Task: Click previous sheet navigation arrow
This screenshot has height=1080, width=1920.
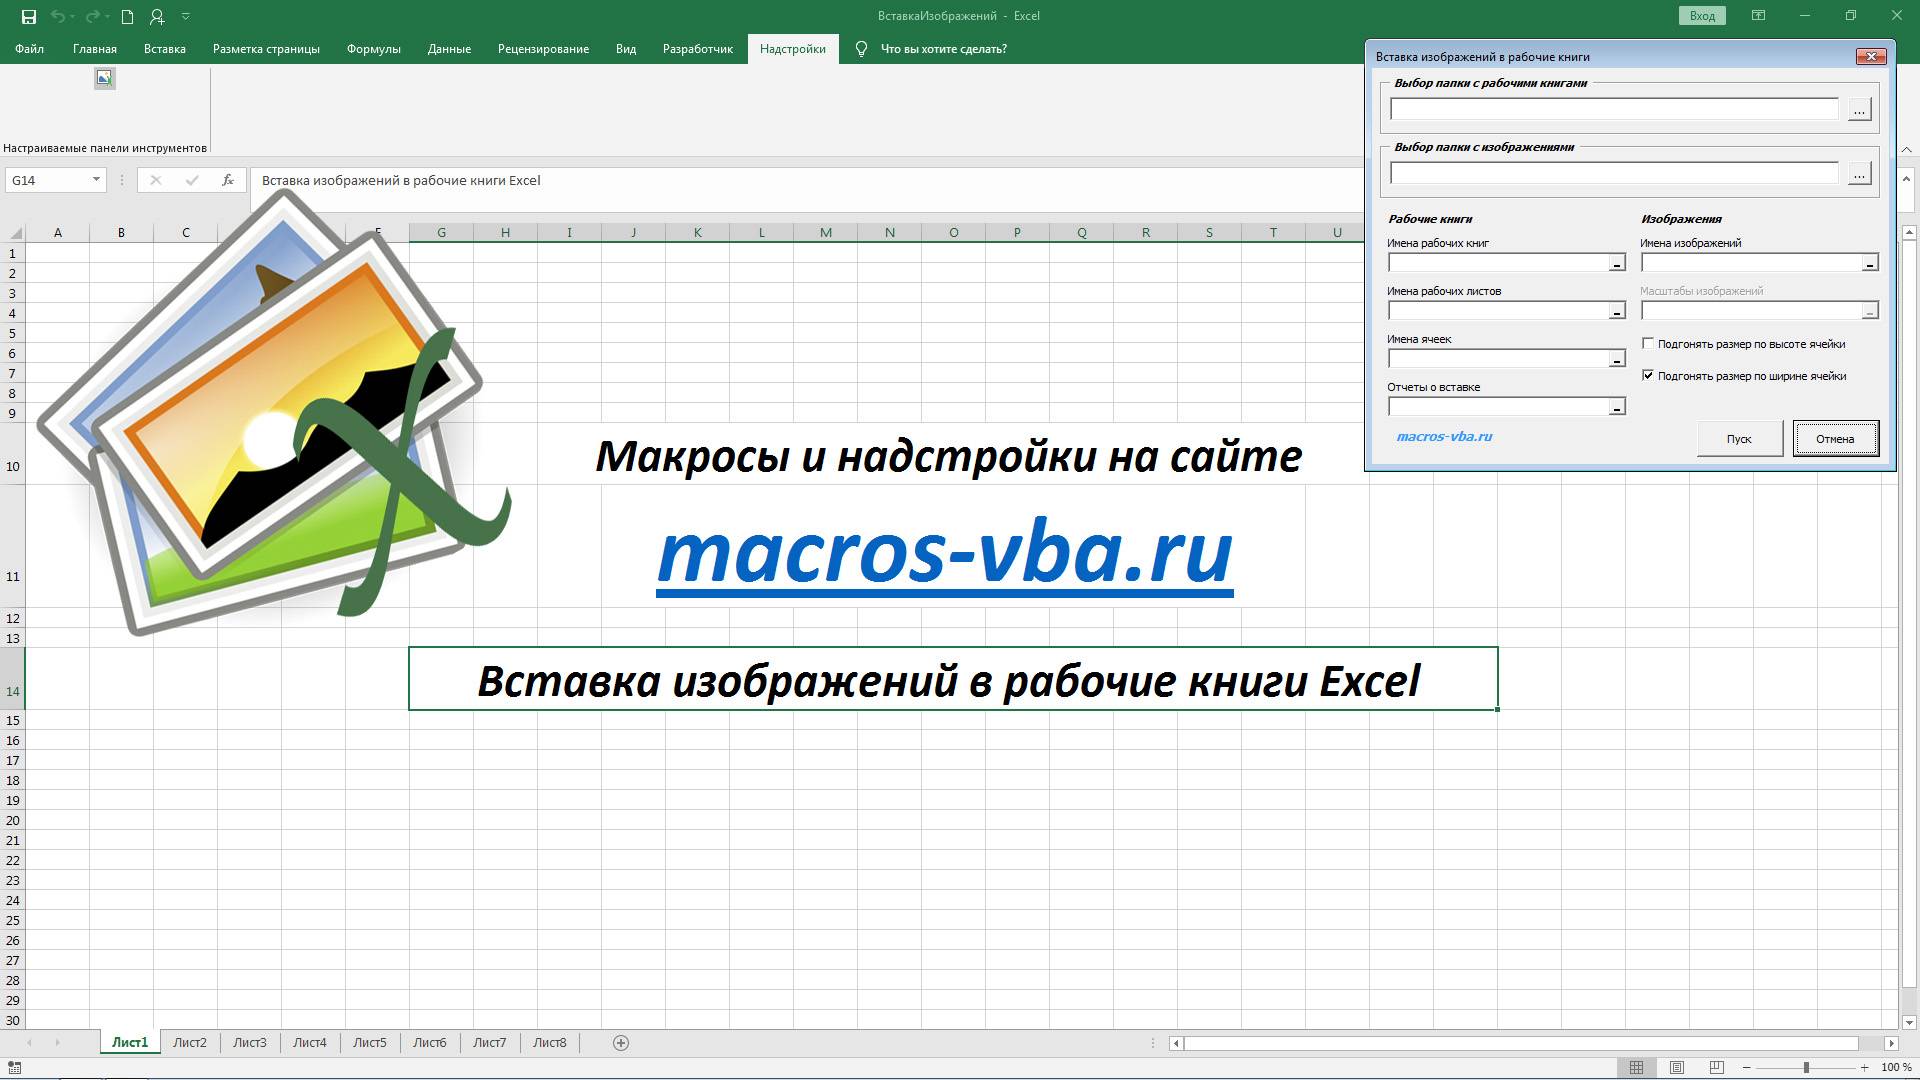Action: 29,1043
